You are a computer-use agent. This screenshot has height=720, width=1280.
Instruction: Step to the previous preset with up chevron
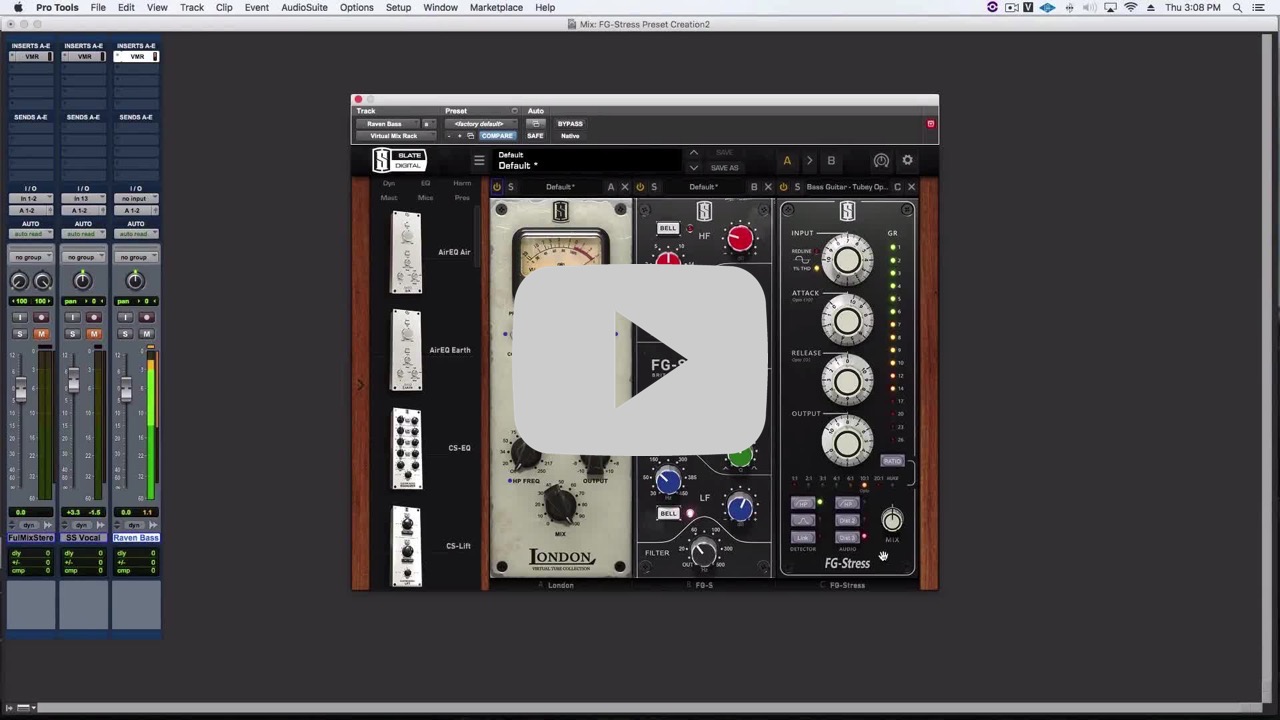click(x=693, y=153)
